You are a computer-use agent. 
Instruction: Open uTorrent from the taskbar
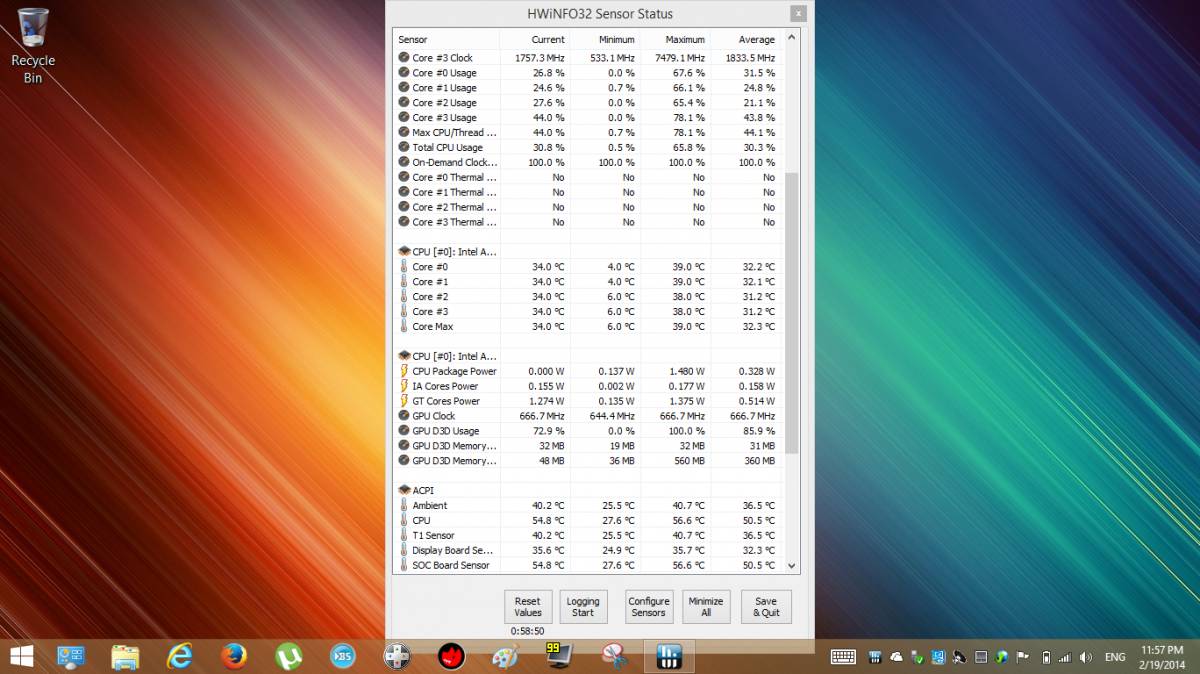[x=289, y=656]
